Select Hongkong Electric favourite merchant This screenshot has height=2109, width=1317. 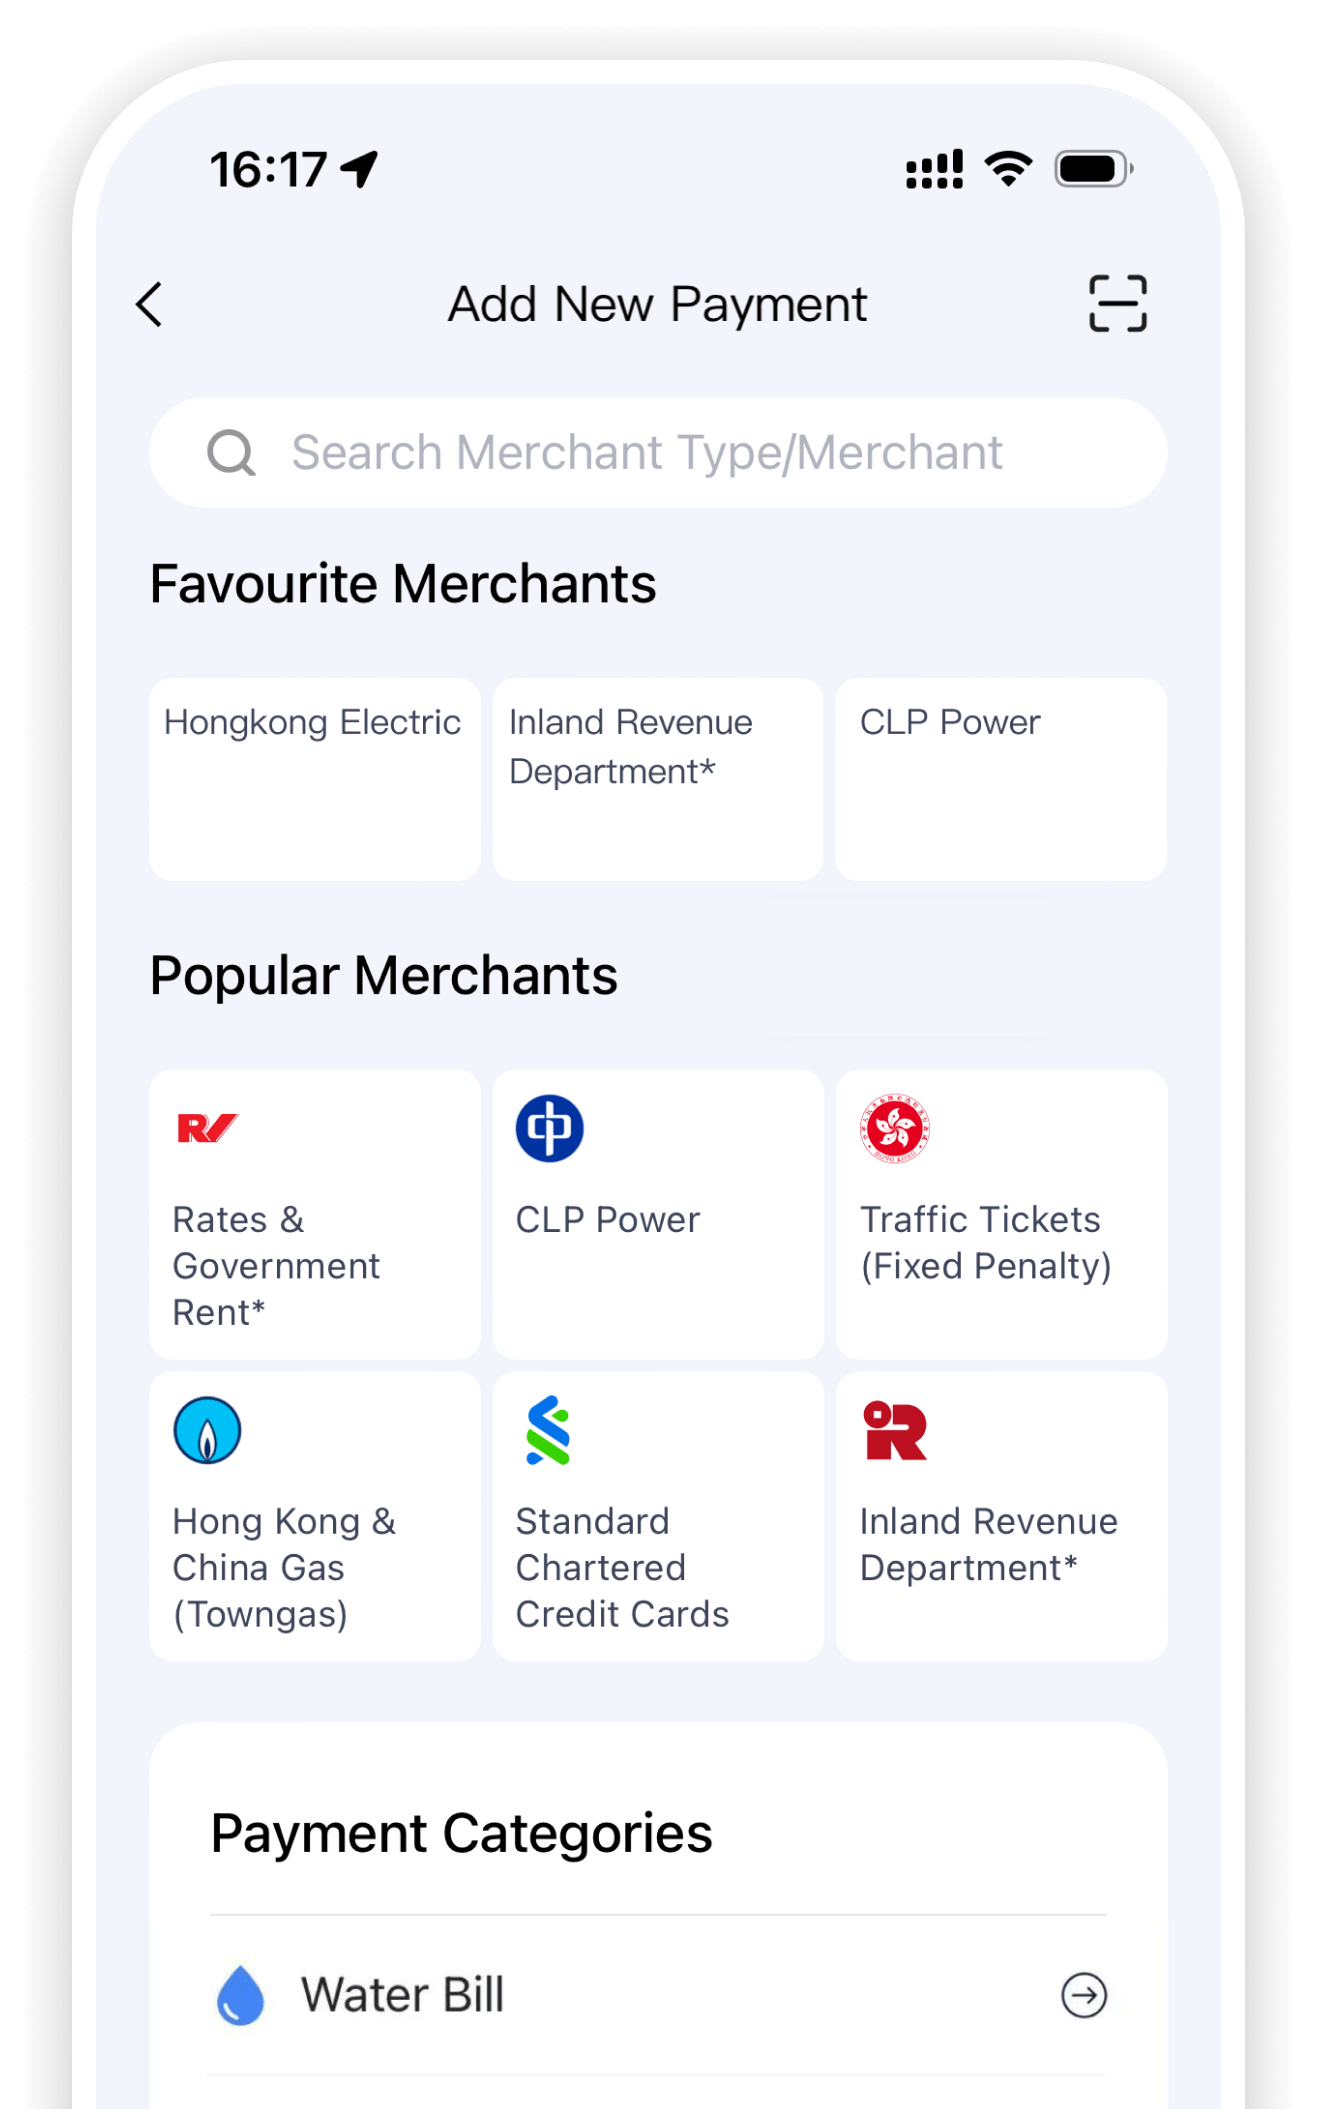click(314, 778)
